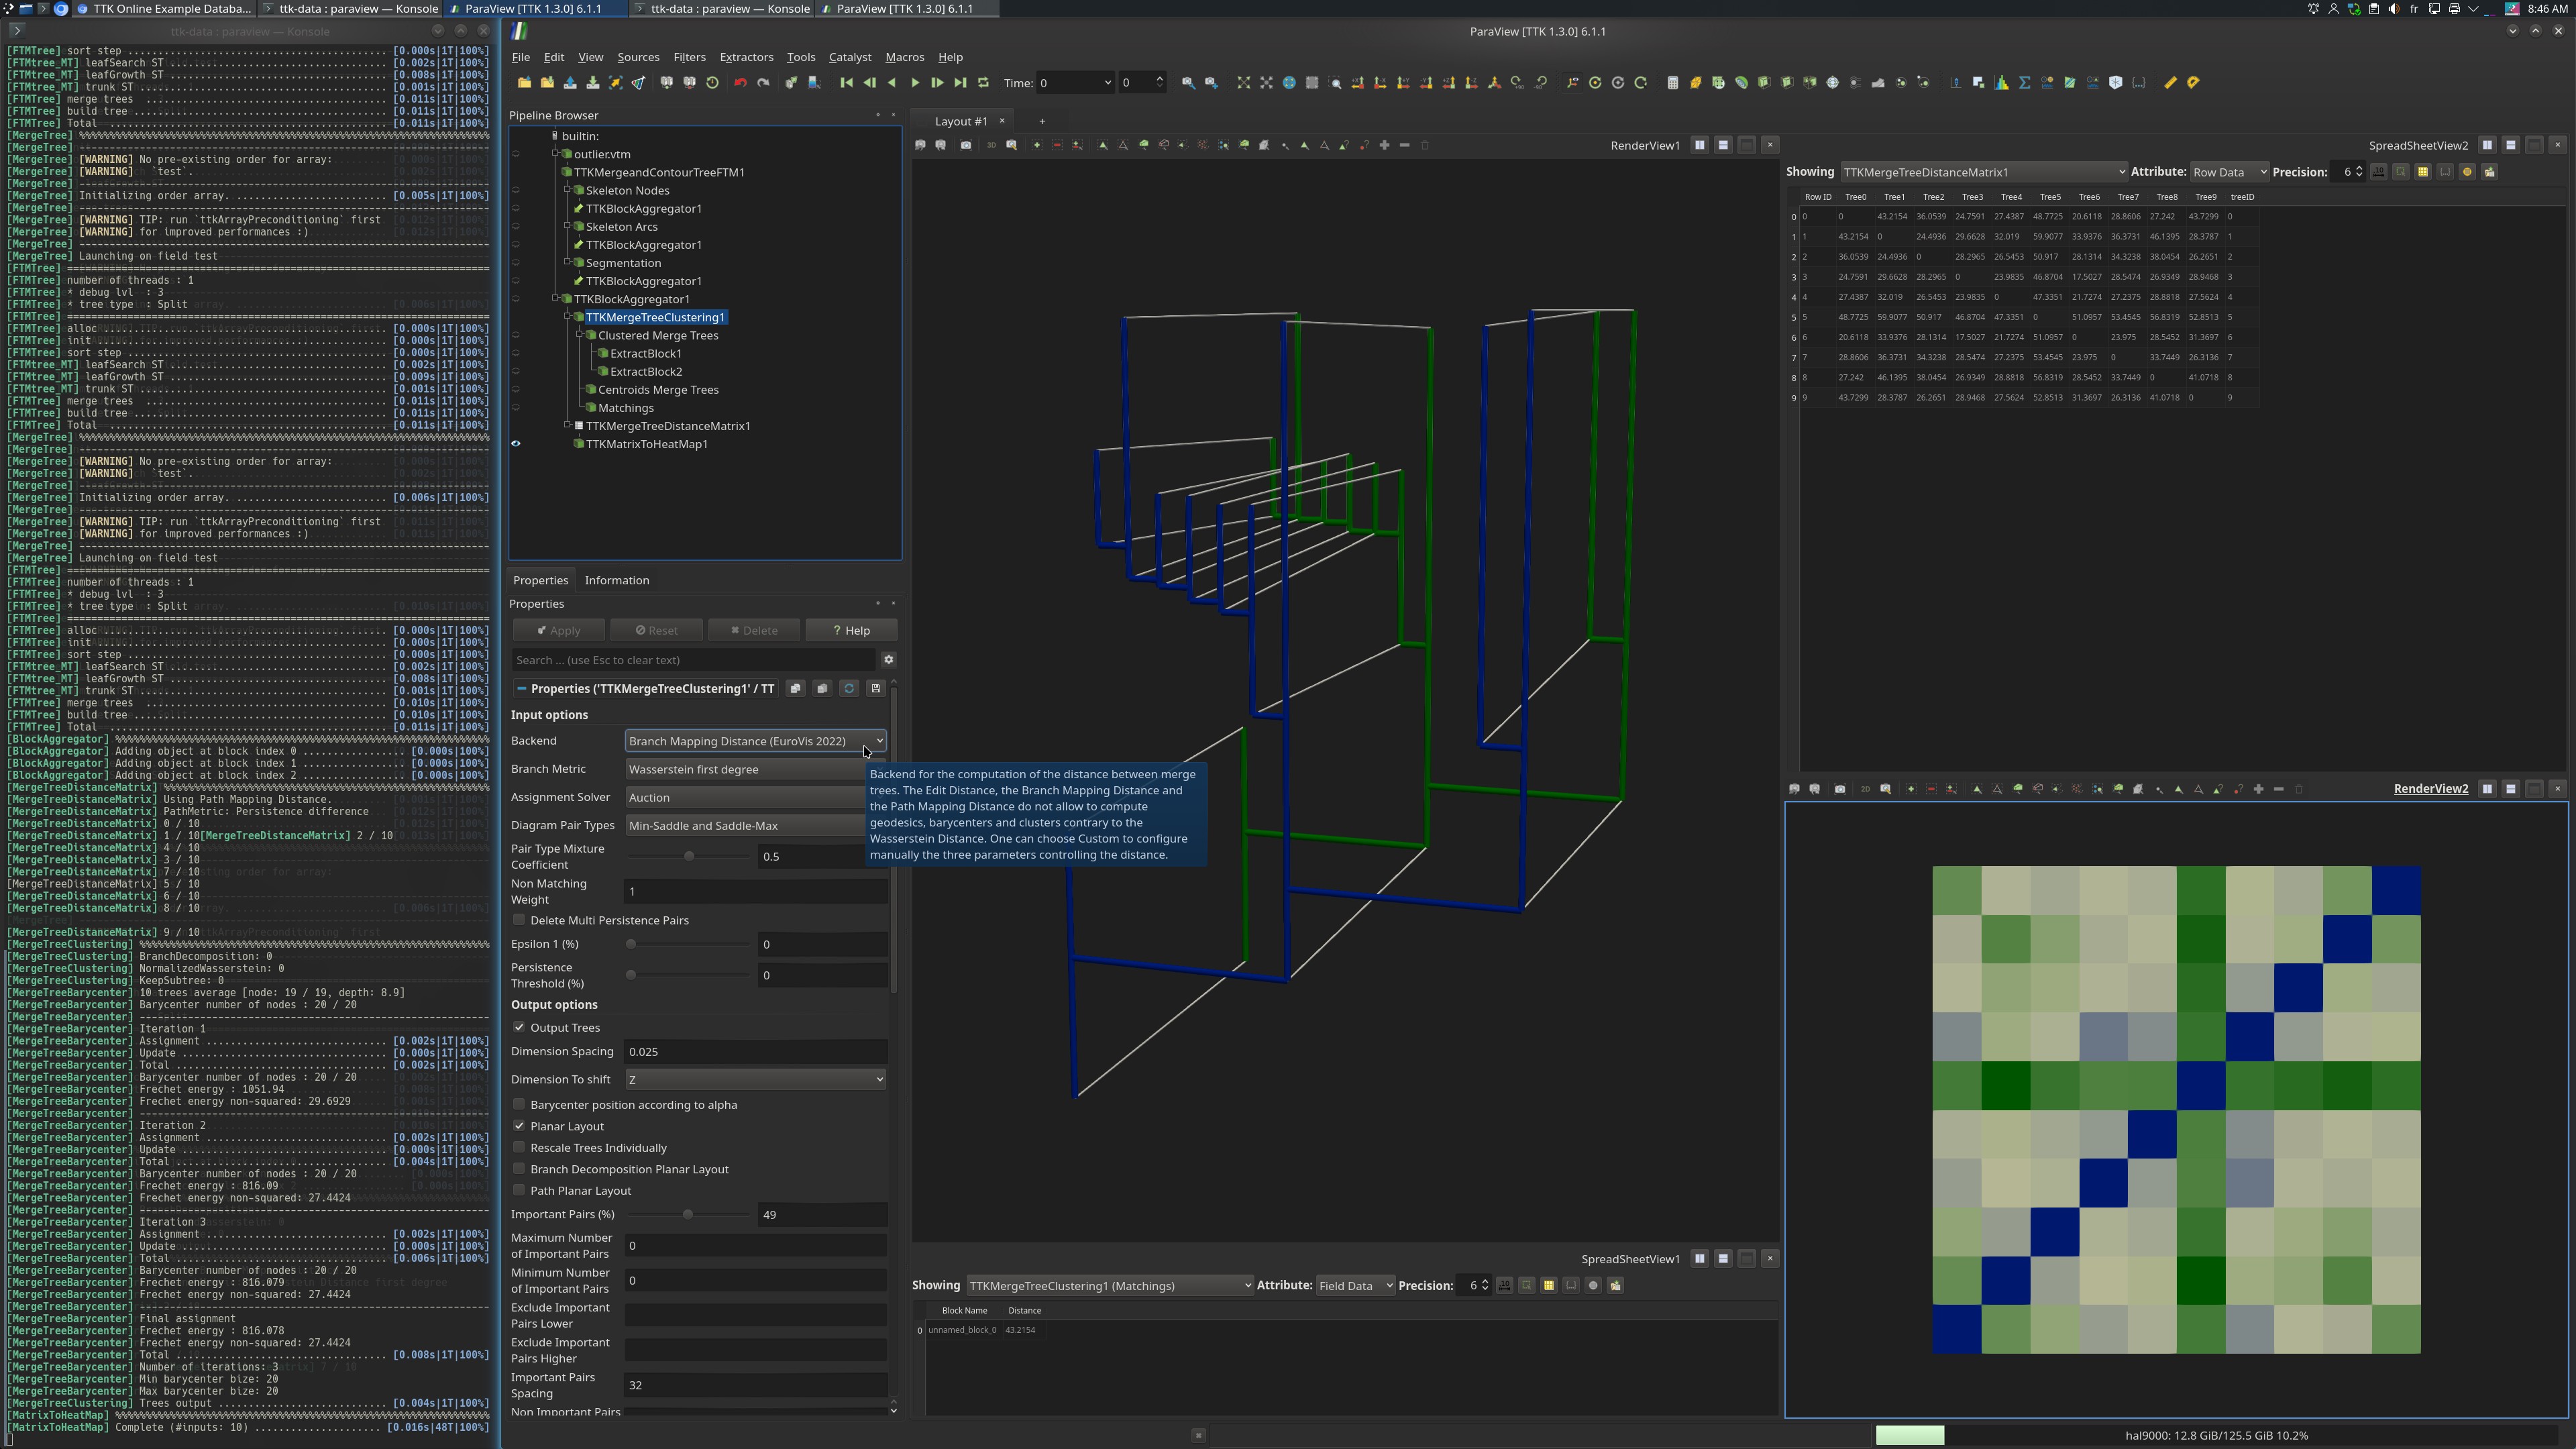Open the Filters menu
The height and width of the screenshot is (1449, 2576).
pos(689,57)
